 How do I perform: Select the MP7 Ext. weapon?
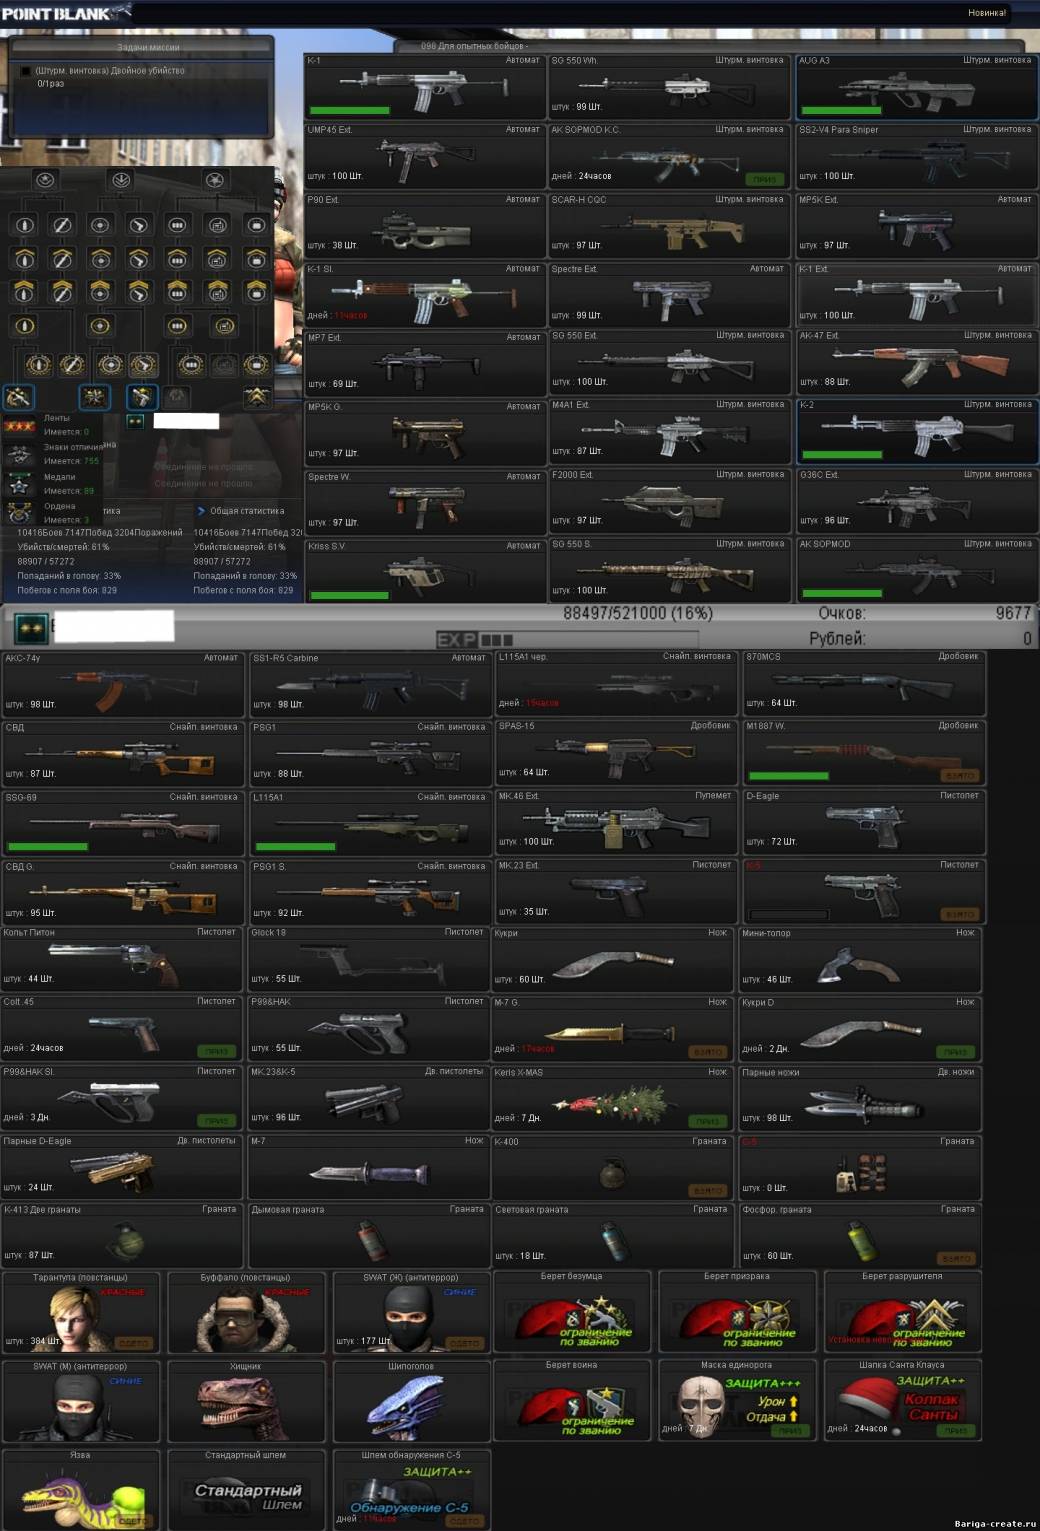[x=424, y=364]
